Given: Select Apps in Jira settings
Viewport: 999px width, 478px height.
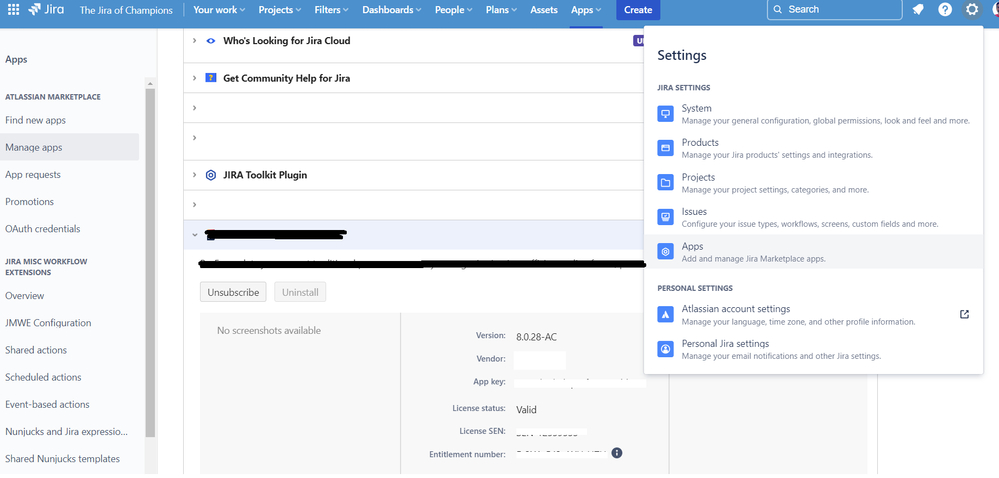Looking at the screenshot, I should [814, 252].
